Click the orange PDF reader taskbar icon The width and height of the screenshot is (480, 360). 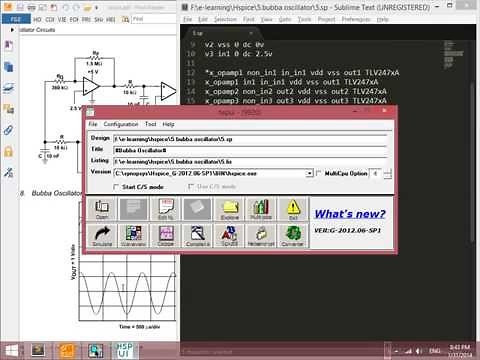pos(66,350)
